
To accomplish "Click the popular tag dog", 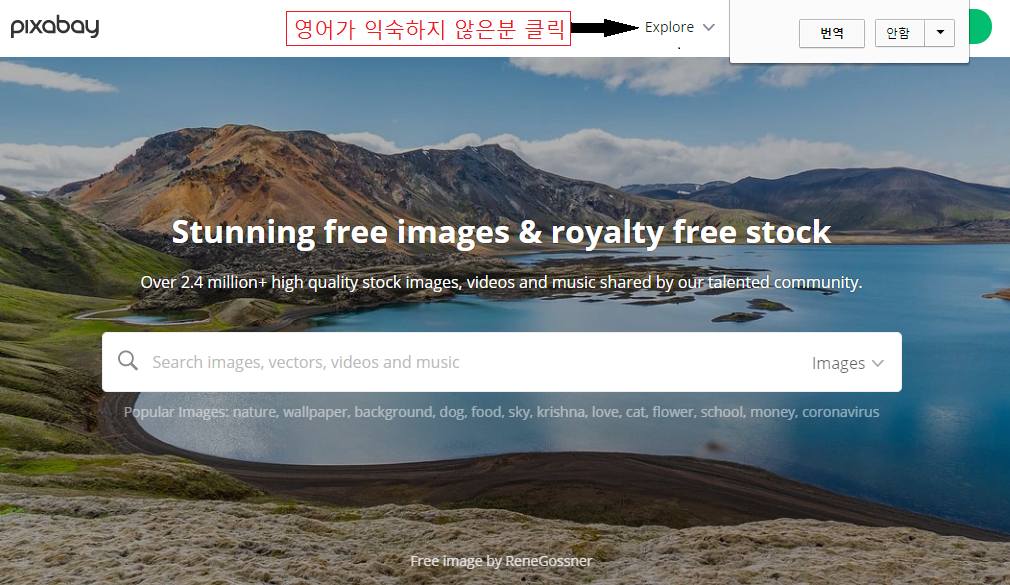I will [x=452, y=412].
